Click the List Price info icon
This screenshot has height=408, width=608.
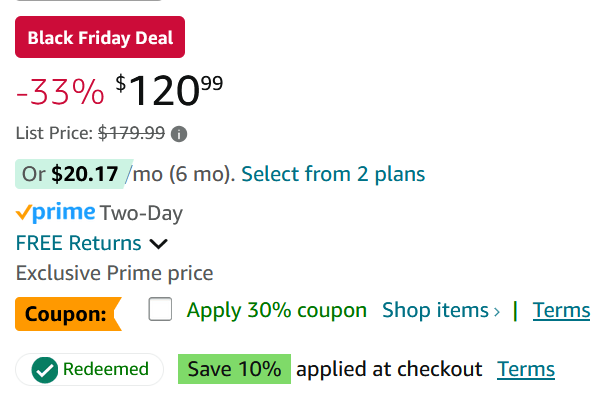pyautogui.click(x=179, y=134)
